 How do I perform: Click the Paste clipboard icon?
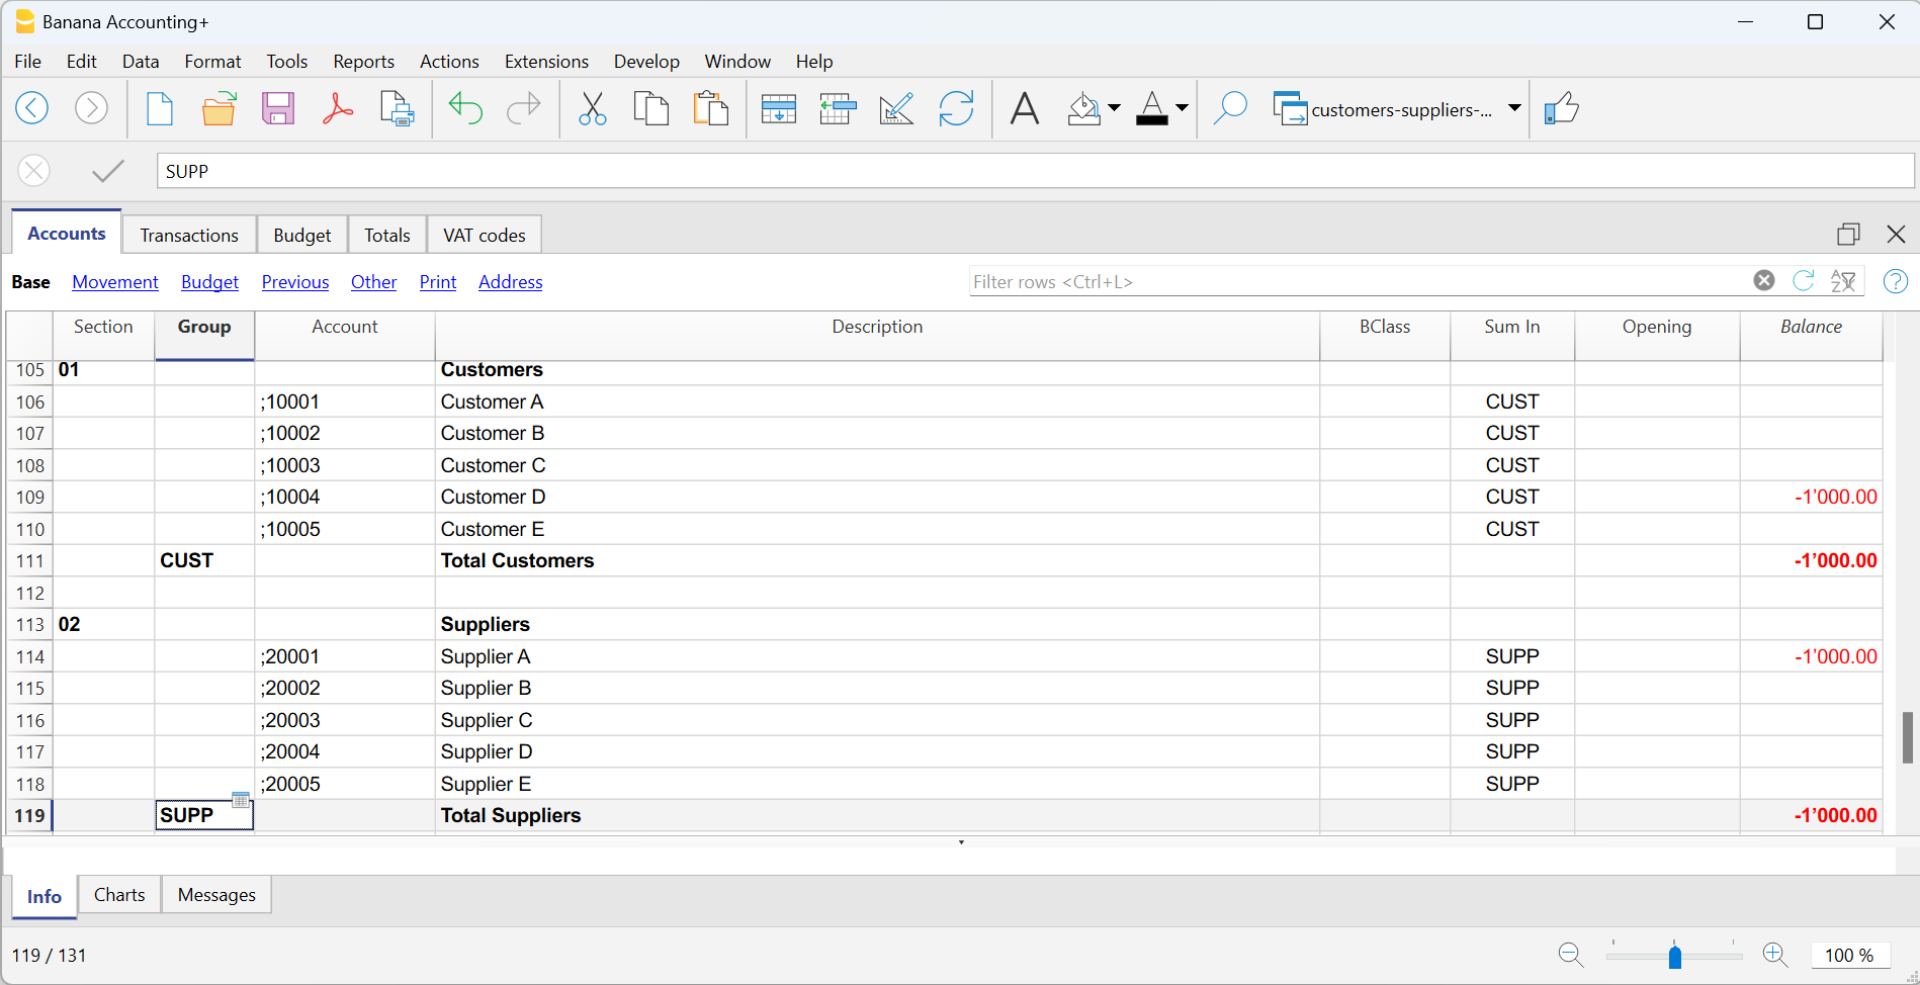click(711, 108)
